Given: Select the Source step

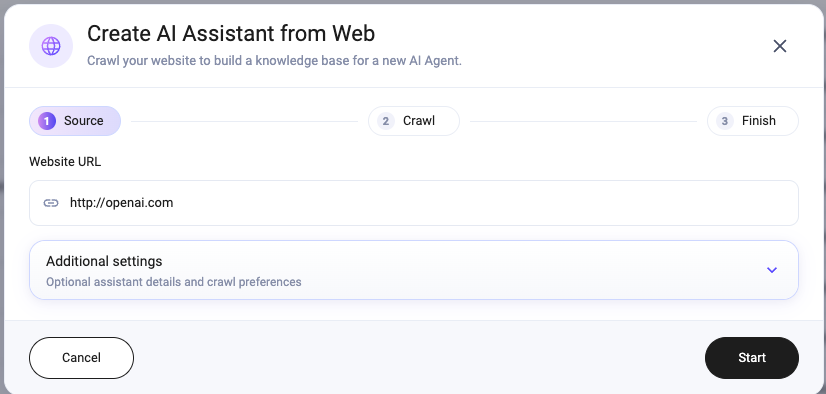Looking at the screenshot, I should point(75,121).
